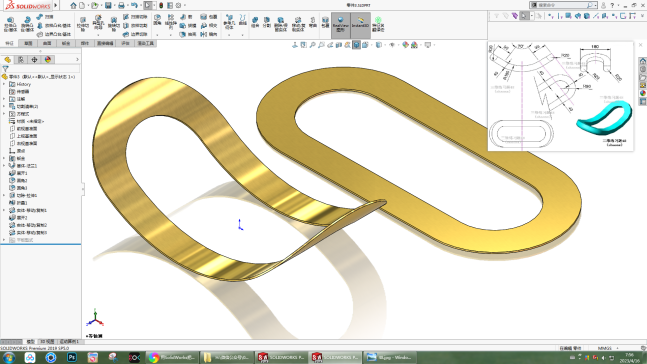This screenshot has height=364, width=647.
Task: Open the PropertyManager tab
Action: pyautogui.click(x=21, y=60)
